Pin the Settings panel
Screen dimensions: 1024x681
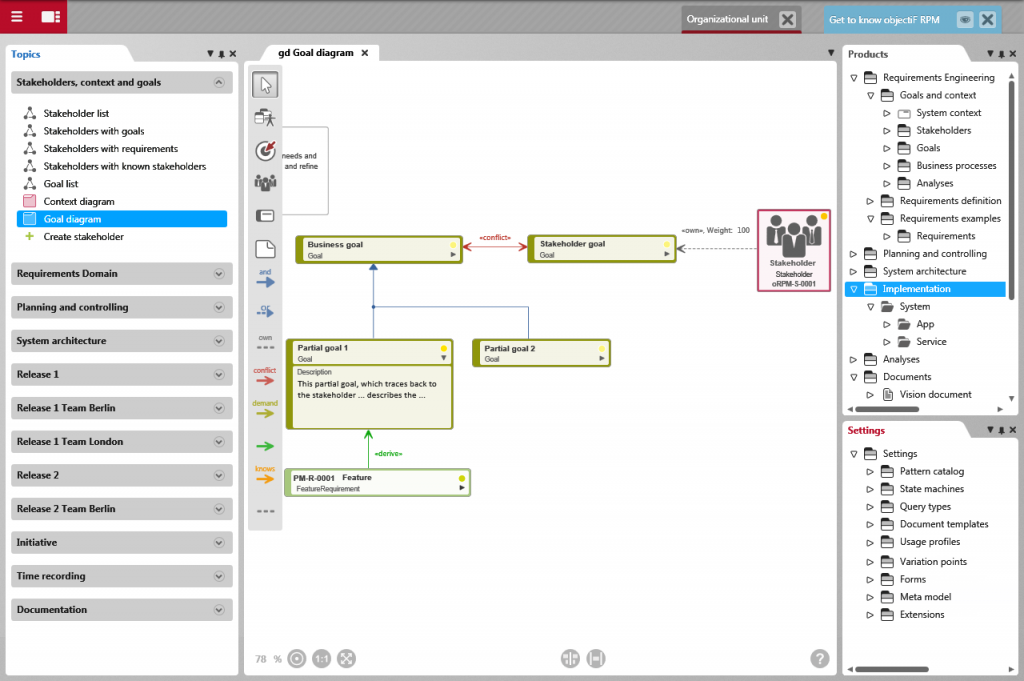click(x=1001, y=430)
